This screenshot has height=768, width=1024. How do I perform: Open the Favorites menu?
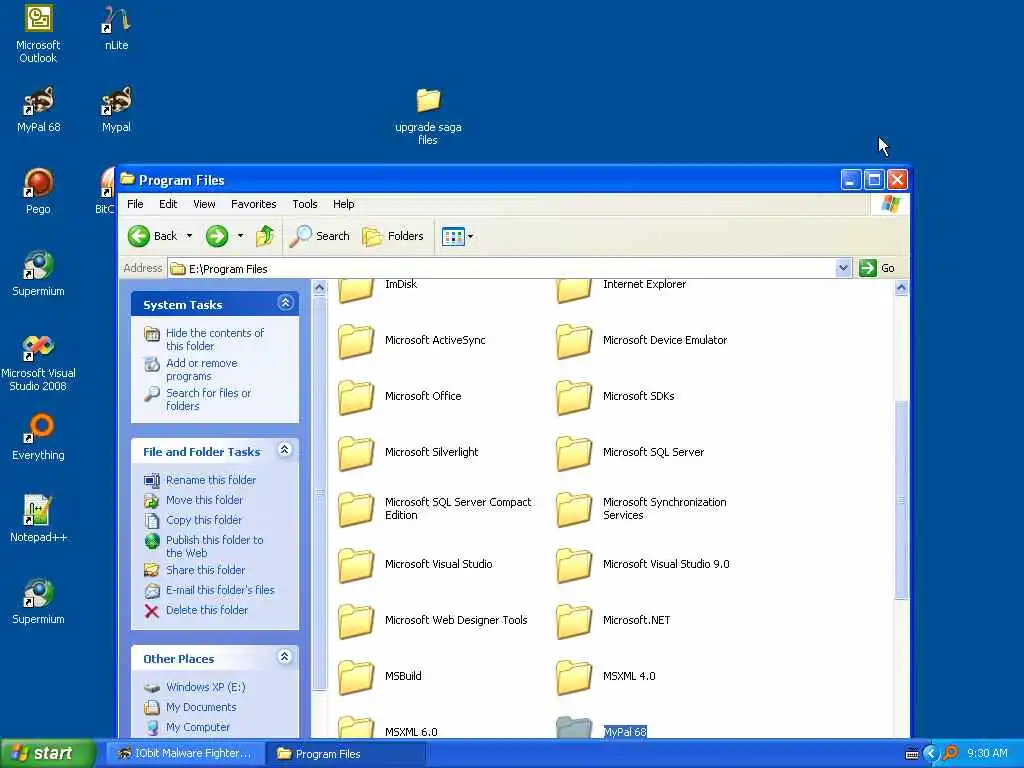point(253,204)
